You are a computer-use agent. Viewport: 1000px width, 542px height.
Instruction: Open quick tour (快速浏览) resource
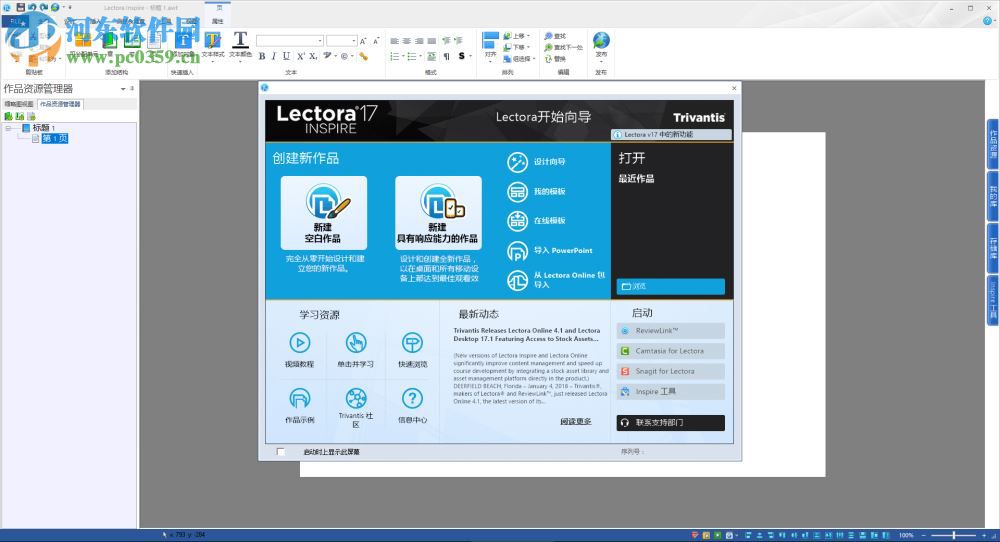[x=412, y=349]
